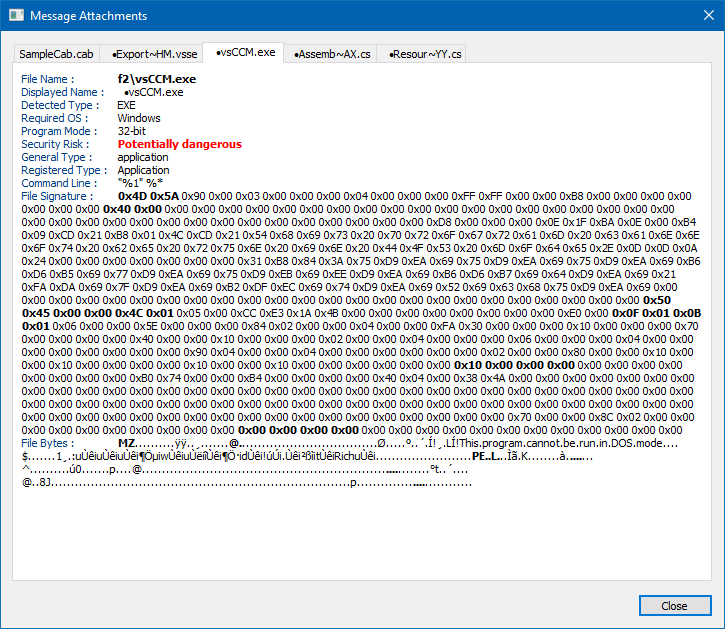The image size is (725, 629).
Task: Click the displayed name value '•vsCCM.exe'
Action: click(x=154, y=92)
